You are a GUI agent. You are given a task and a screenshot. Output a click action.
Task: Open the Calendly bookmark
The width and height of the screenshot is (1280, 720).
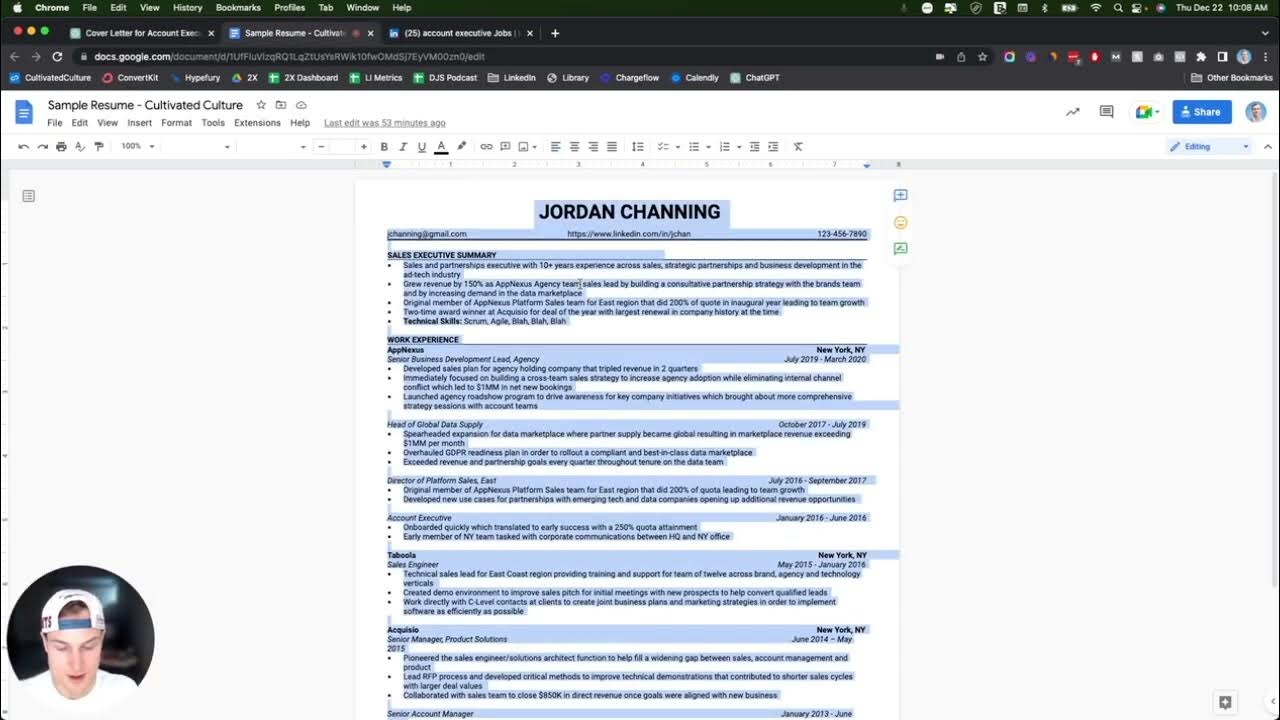pos(694,78)
